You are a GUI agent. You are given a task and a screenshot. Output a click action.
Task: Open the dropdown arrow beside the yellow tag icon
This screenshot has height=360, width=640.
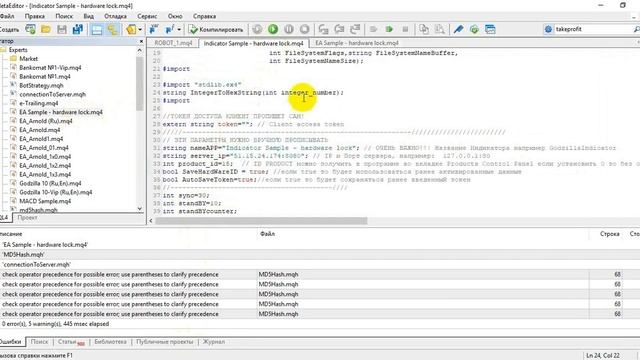coord(140,29)
